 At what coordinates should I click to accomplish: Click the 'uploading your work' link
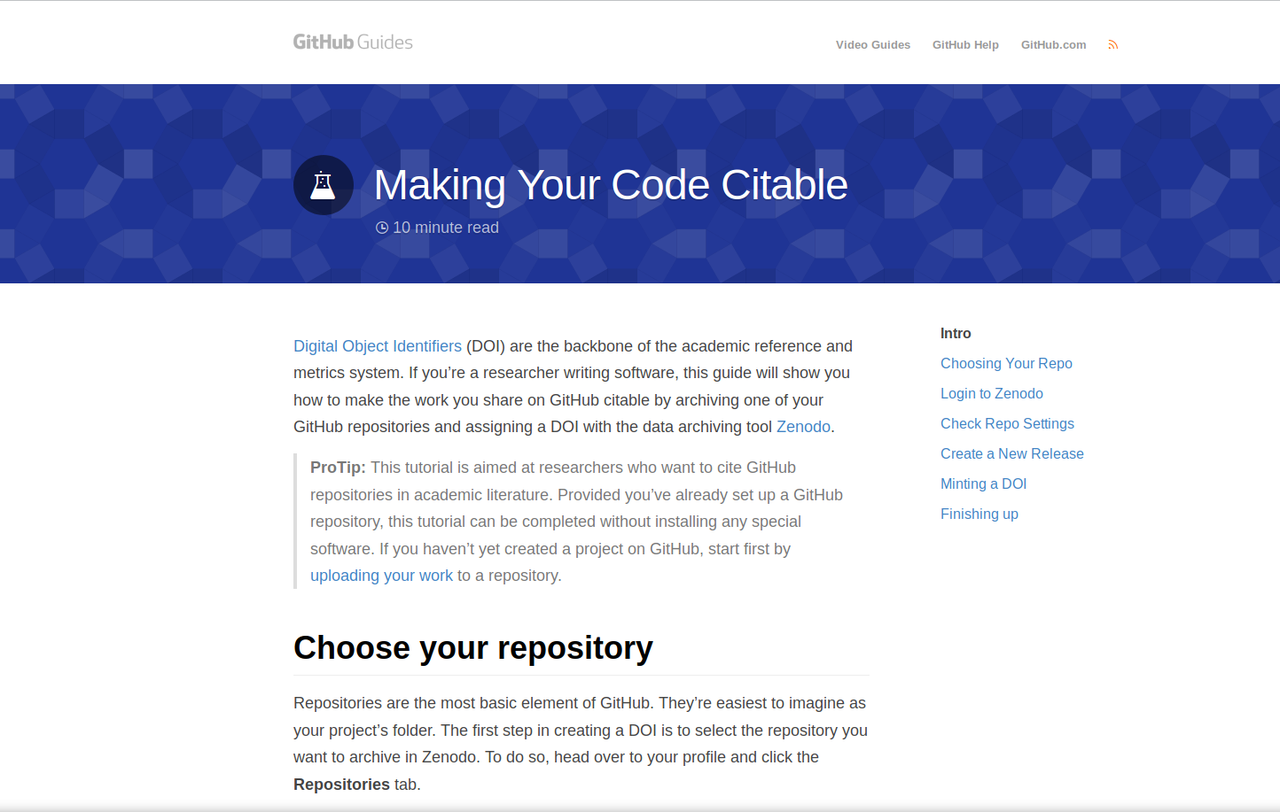click(x=381, y=575)
